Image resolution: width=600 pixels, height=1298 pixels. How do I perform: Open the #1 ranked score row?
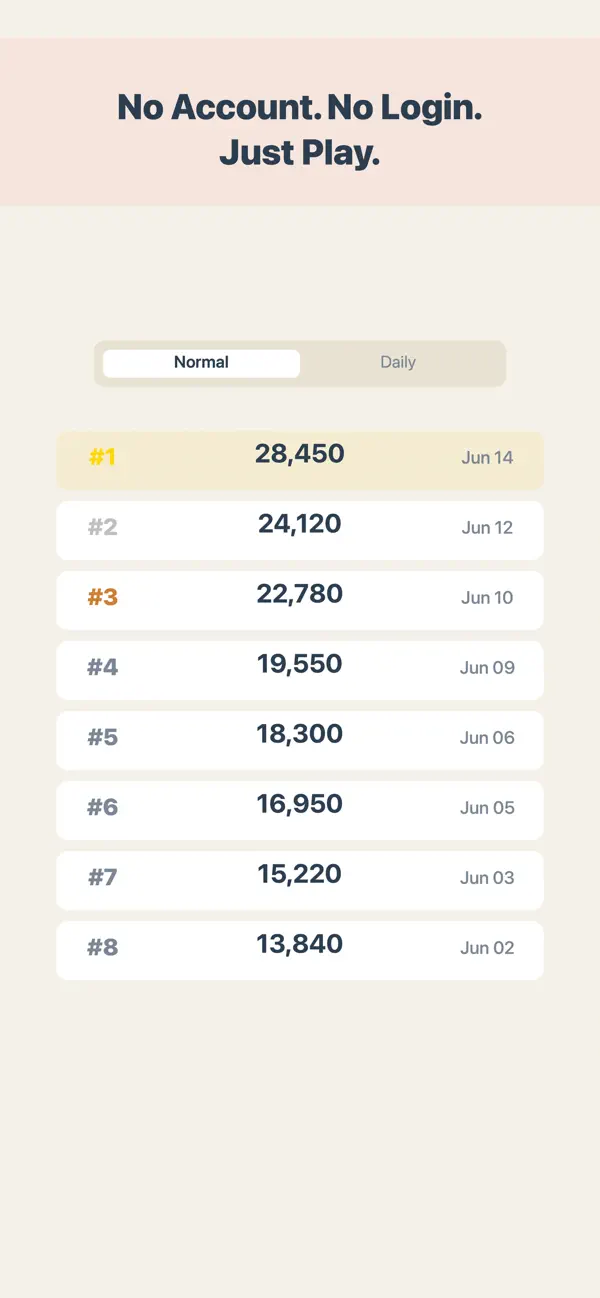click(x=300, y=460)
